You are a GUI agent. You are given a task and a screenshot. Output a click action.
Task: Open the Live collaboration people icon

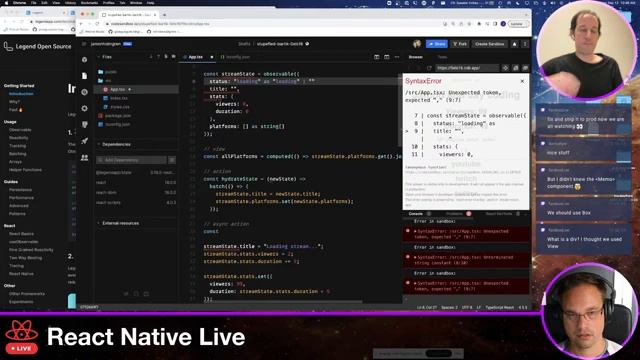[x=84, y=157]
